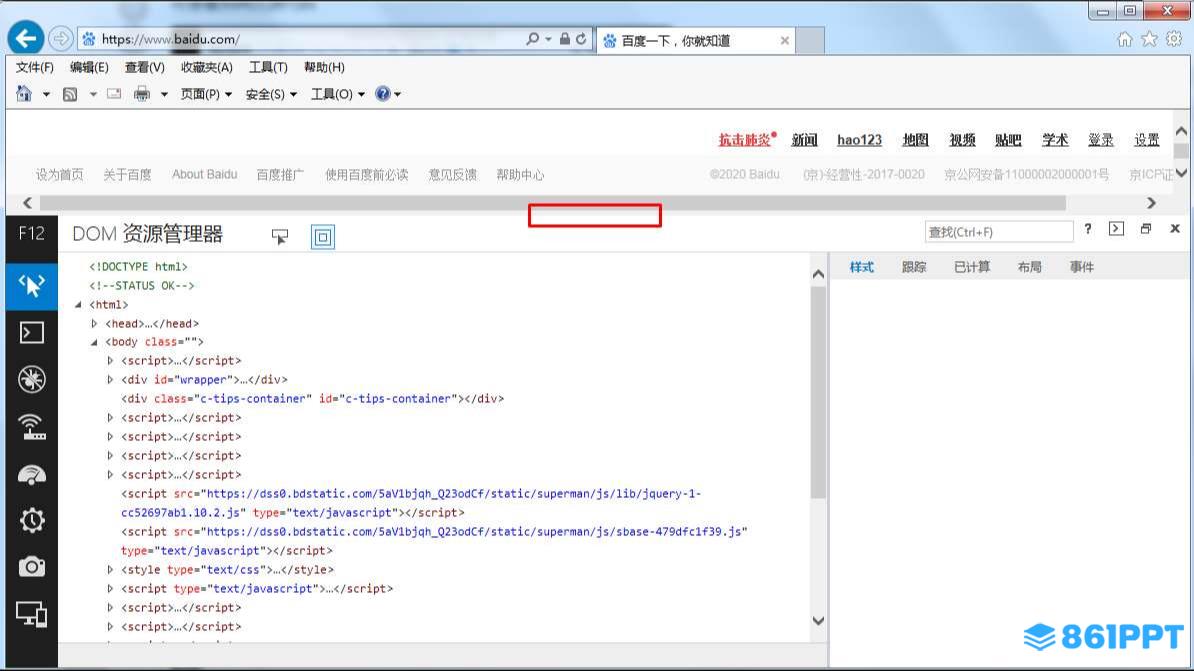This screenshot has width=1194, height=671.
Task: Open the Debugger bug icon in F12 sidebar
Action: (x=31, y=379)
